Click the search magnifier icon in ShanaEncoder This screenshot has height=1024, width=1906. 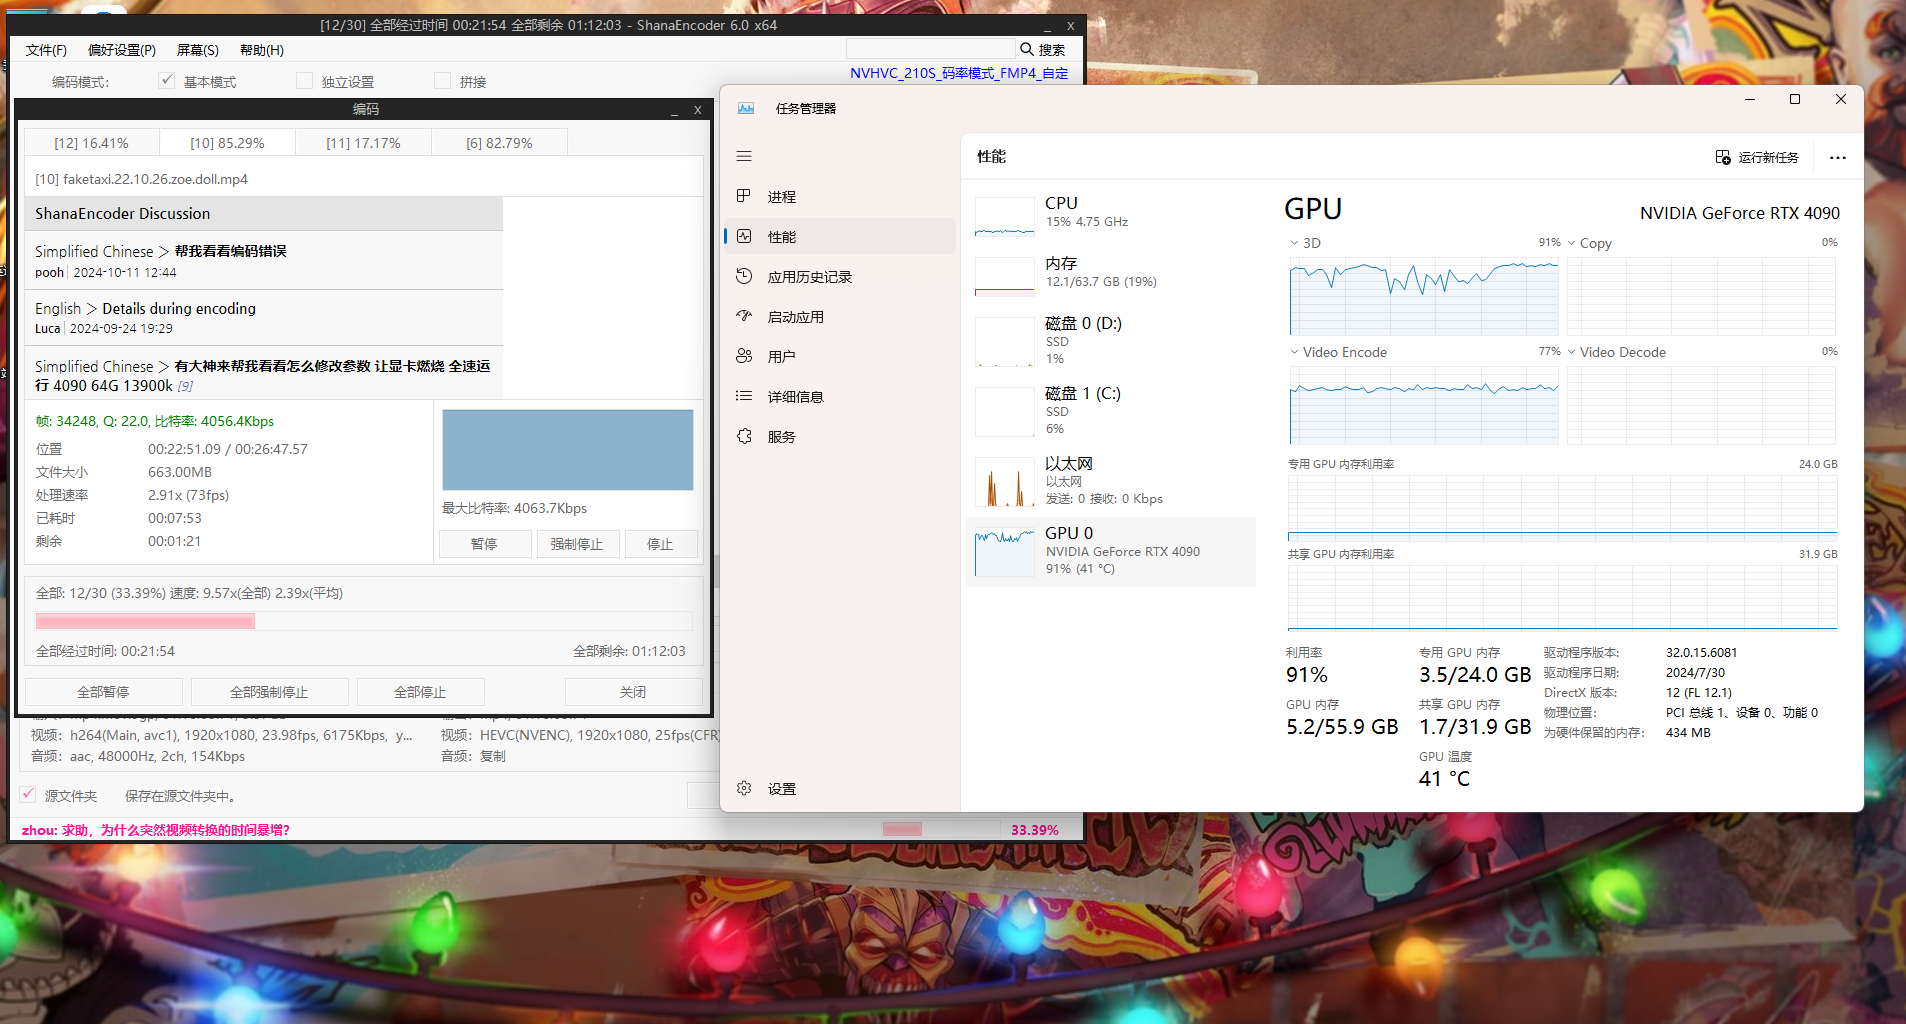pos(1027,49)
